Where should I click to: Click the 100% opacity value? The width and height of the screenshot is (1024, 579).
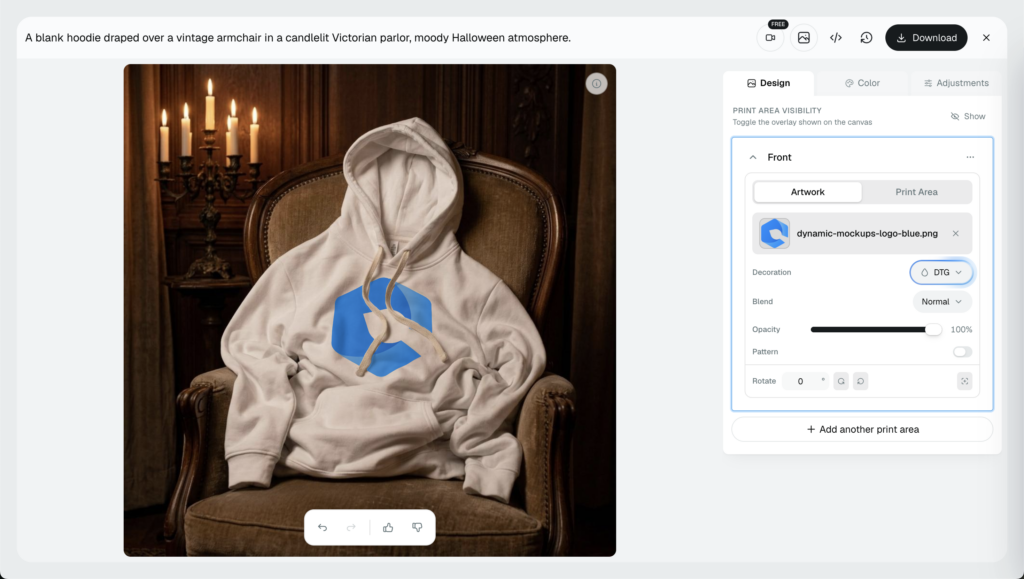tap(961, 330)
